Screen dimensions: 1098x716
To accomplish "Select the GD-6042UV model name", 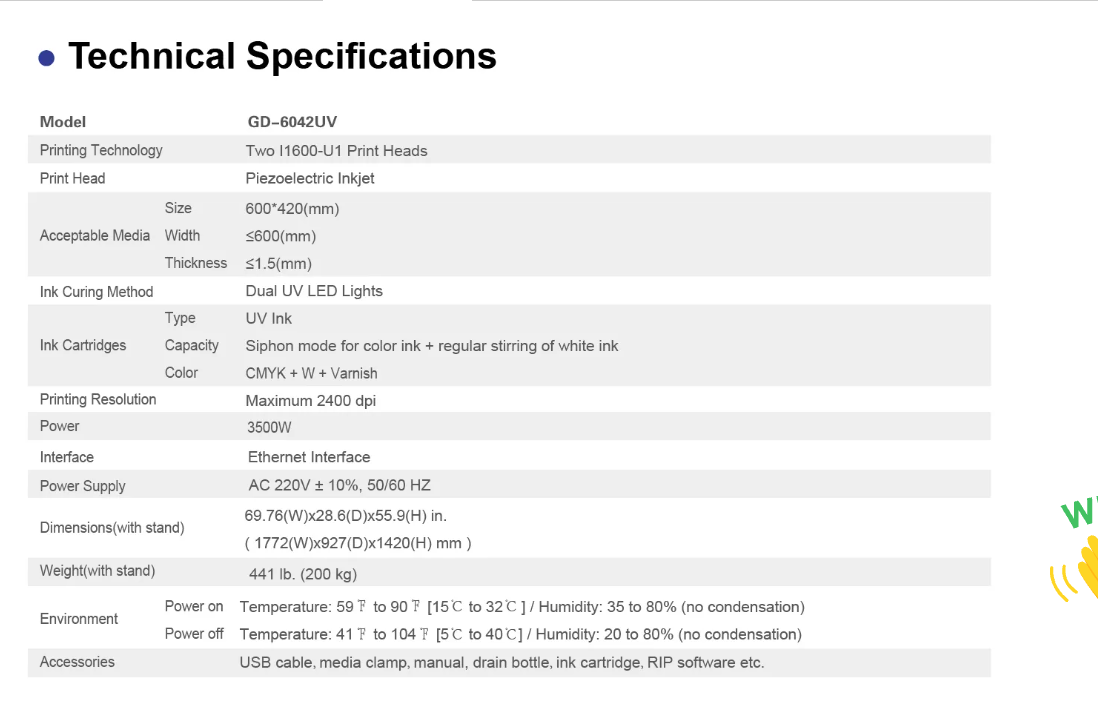I will (292, 122).
